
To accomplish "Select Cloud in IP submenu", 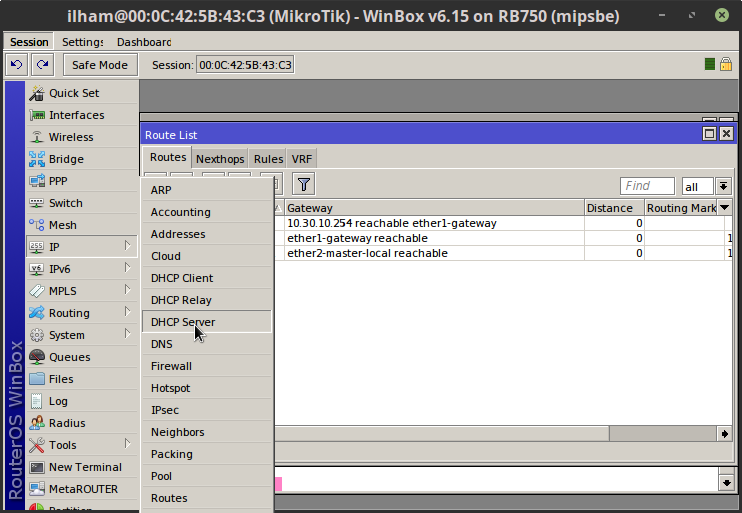I will click(207, 256).
